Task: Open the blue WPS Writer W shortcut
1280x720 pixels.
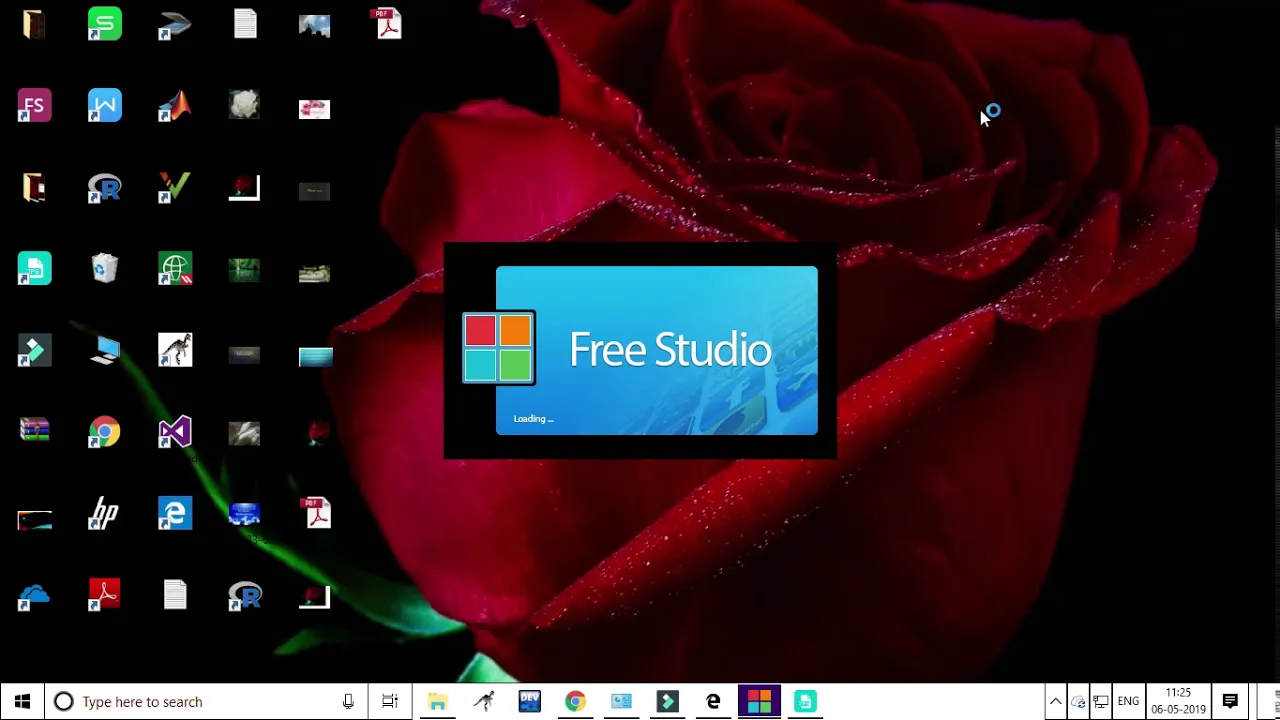Action: pos(105,106)
